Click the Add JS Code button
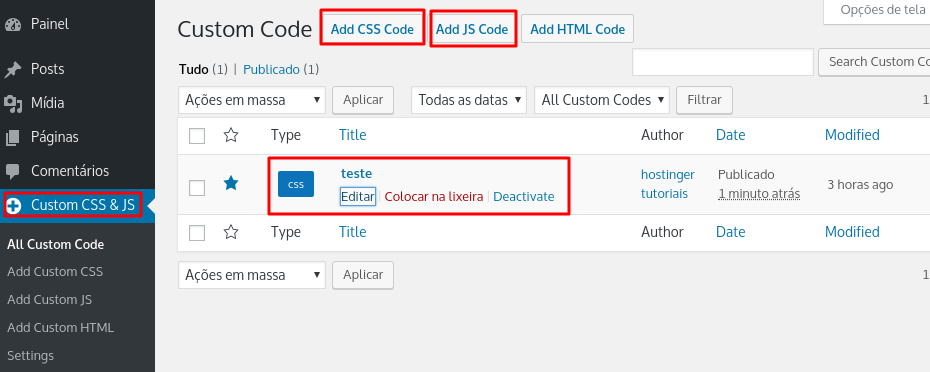Image resolution: width=930 pixels, height=372 pixels. (472, 29)
